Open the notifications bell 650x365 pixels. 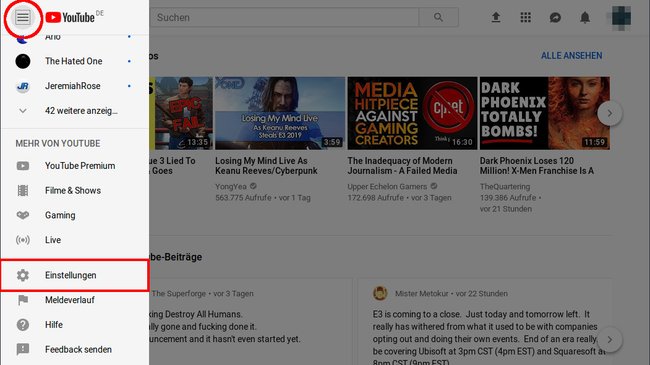click(x=585, y=17)
